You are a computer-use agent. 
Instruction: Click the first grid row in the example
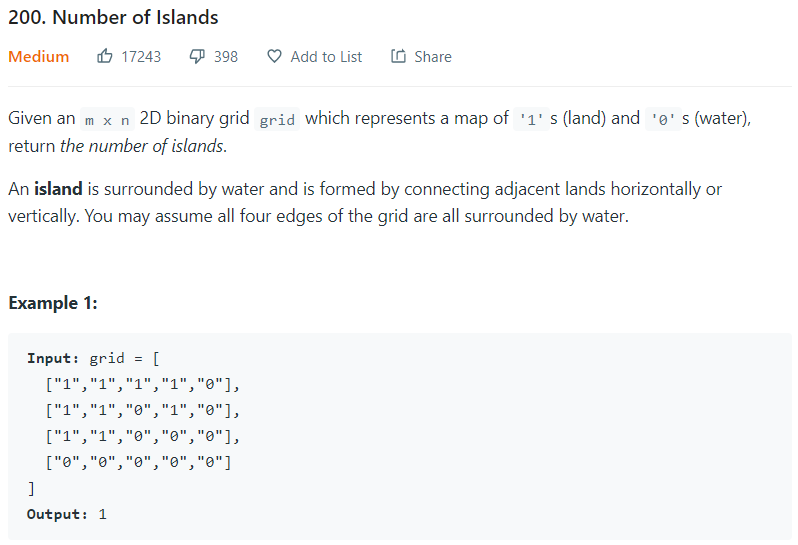(142, 384)
